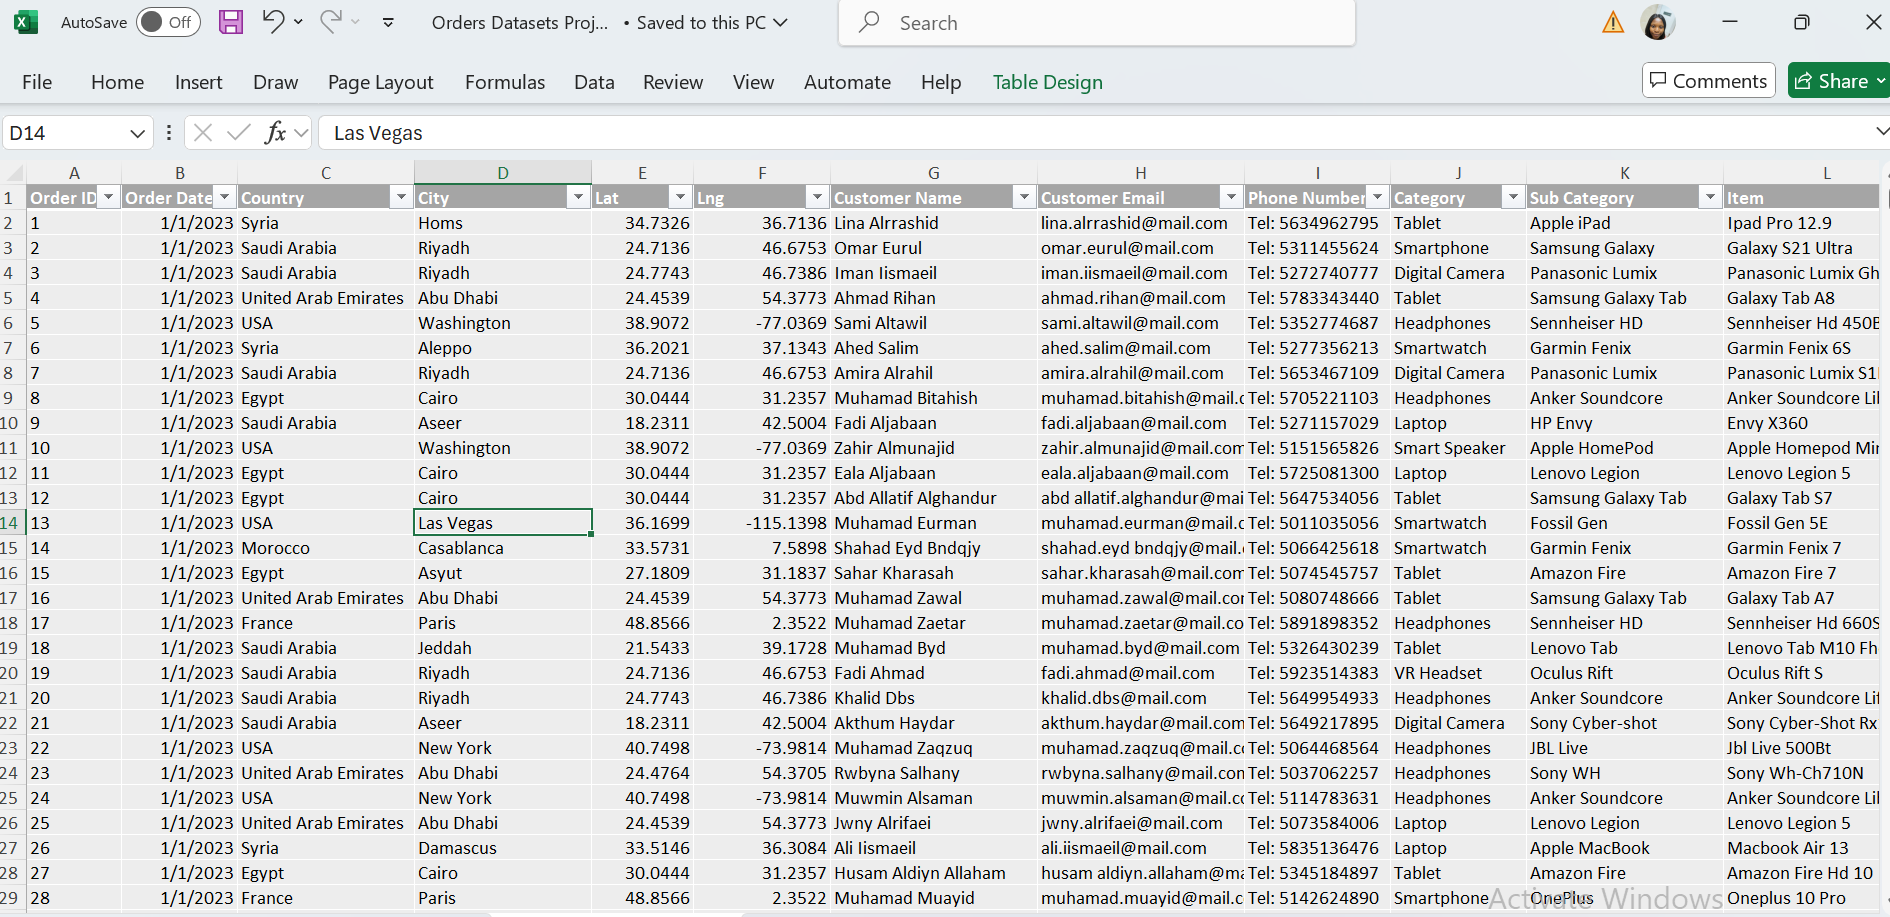1890x917 pixels.
Task: Select the Morocco country cell
Action: [325, 548]
